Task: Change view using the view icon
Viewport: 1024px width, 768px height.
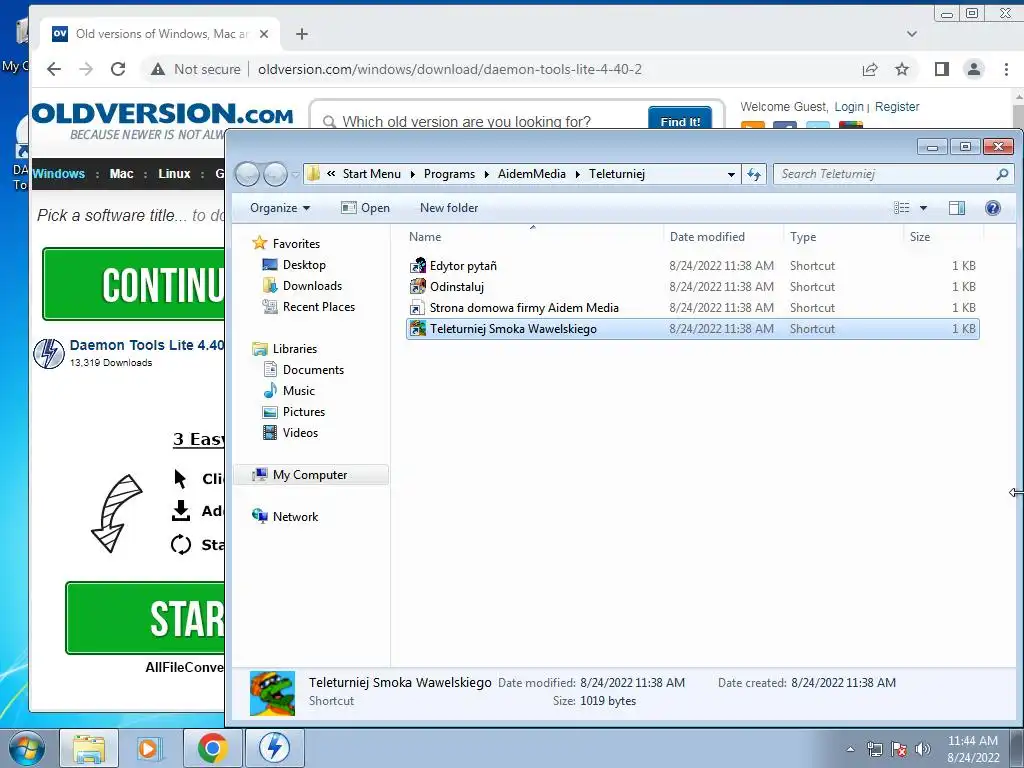Action: [x=901, y=208]
